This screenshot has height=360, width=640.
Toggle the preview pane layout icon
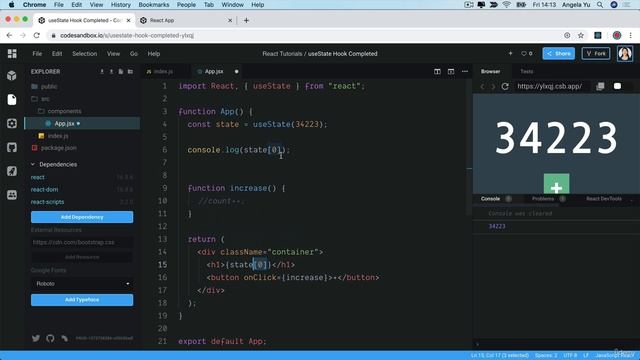(451, 71)
